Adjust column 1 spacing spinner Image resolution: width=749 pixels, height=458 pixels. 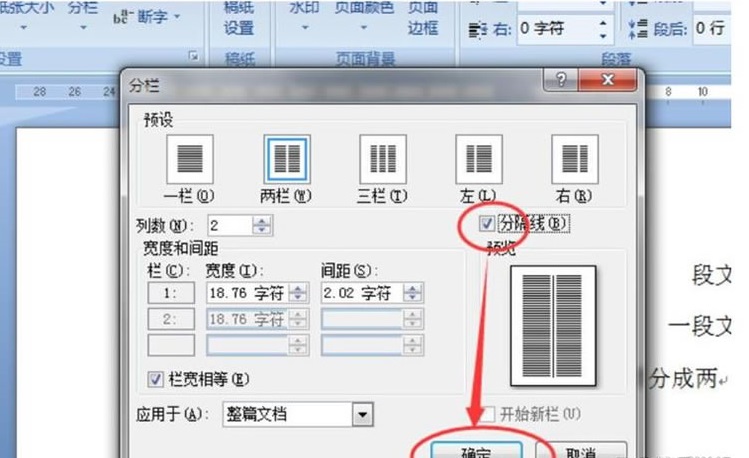(x=412, y=293)
